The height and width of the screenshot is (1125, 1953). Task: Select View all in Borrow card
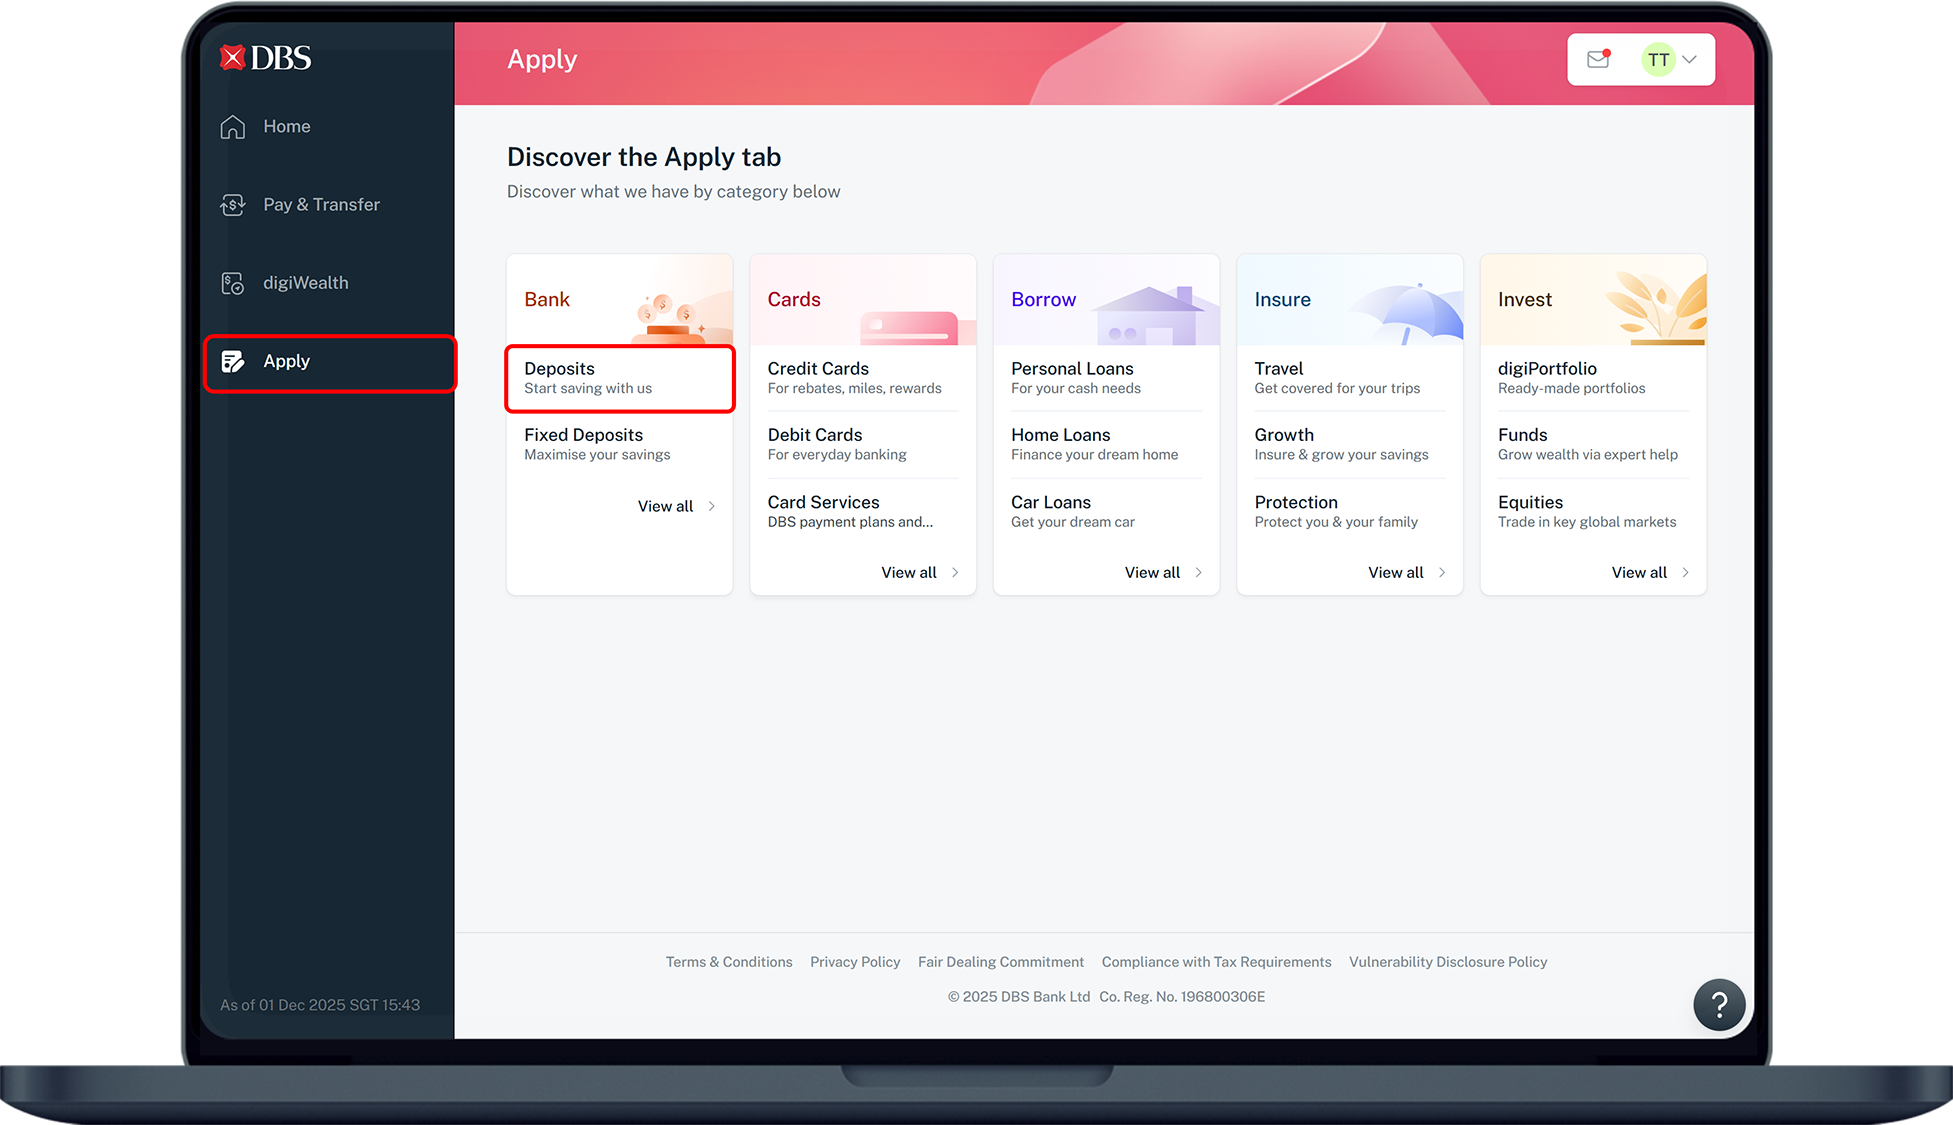[x=1152, y=573]
